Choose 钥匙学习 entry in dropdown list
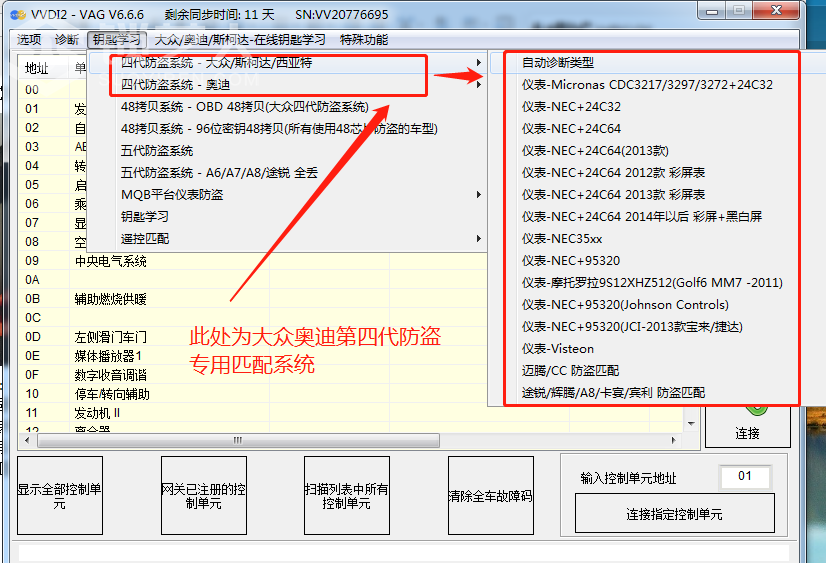Screen dimensions: 826x563 click(x=145, y=217)
